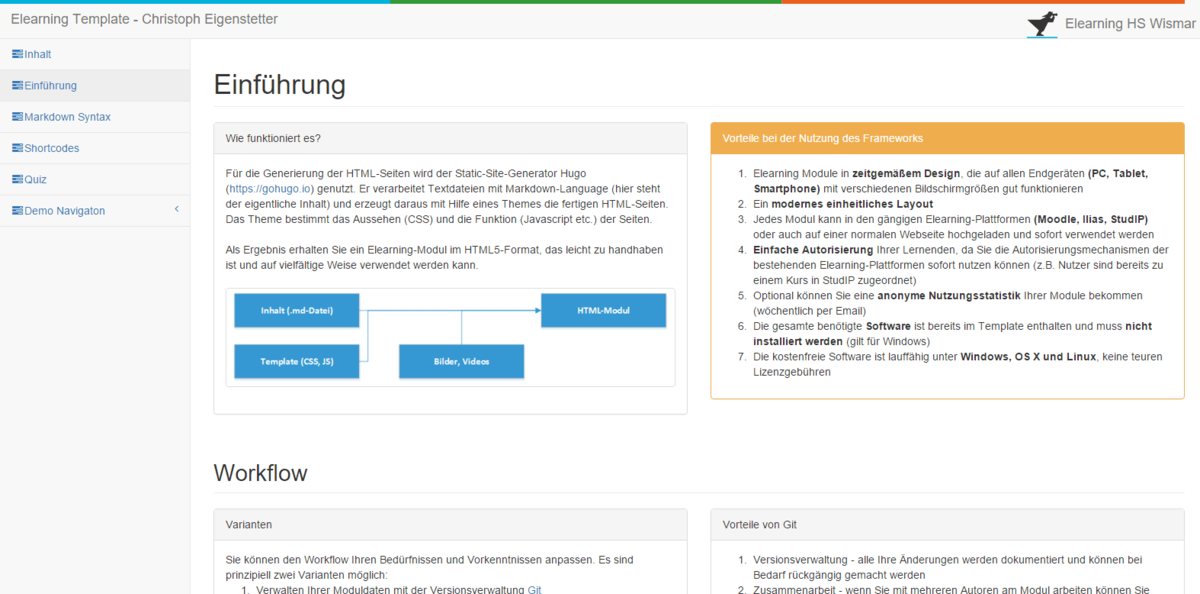The width and height of the screenshot is (1200, 594).
Task: Expand Demo Navigaton using its chevron
Action: click(x=176, y=210)
